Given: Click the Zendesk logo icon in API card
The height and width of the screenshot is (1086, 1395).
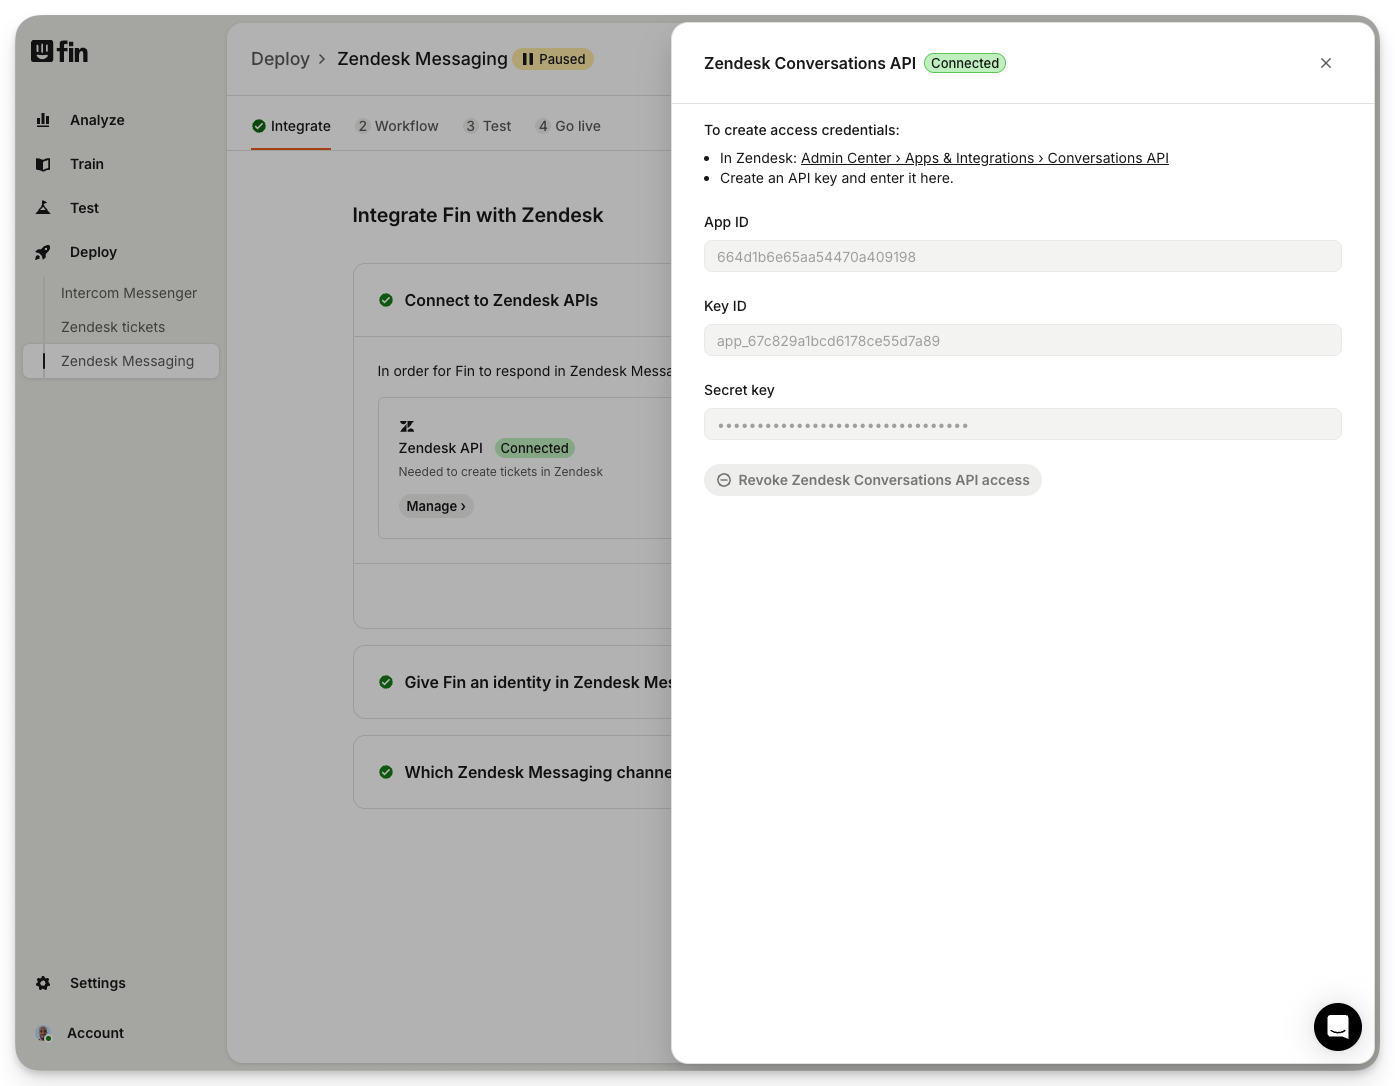Looking at the screenshot, I should tap(407, 426).
